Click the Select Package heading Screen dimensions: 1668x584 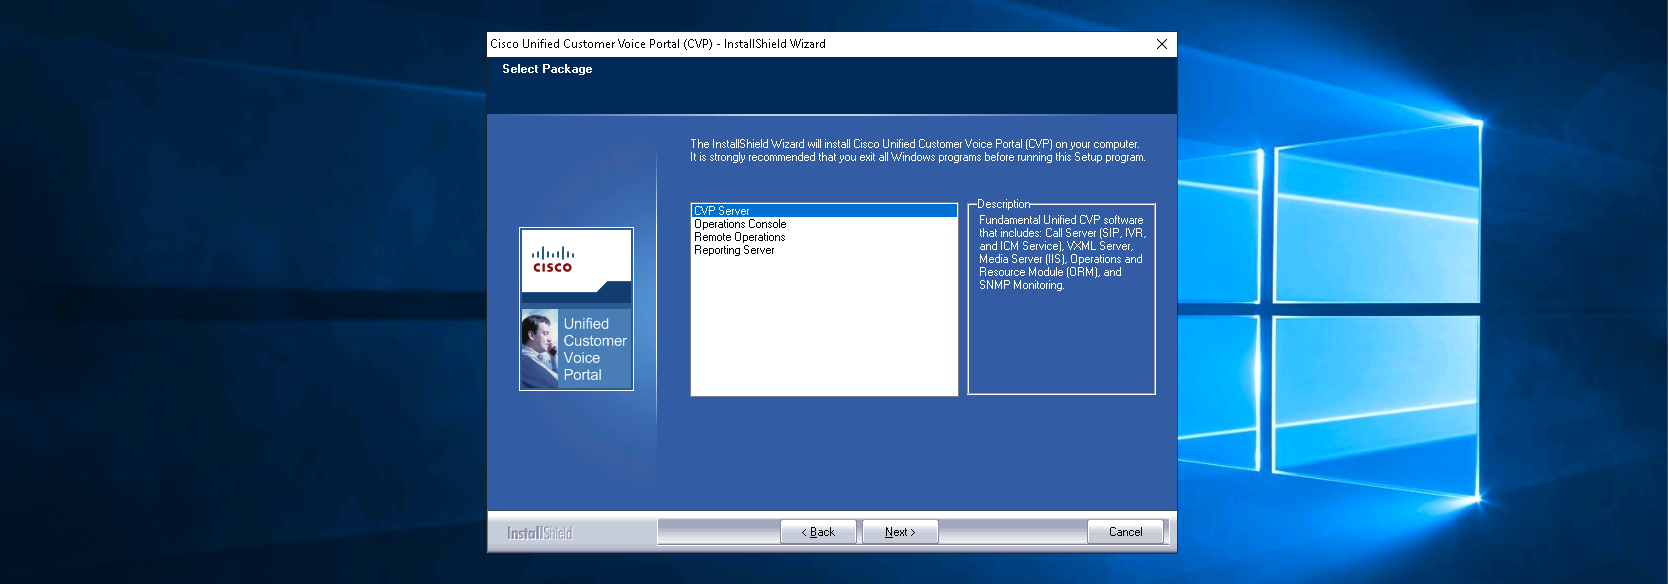tap(547, 69)
